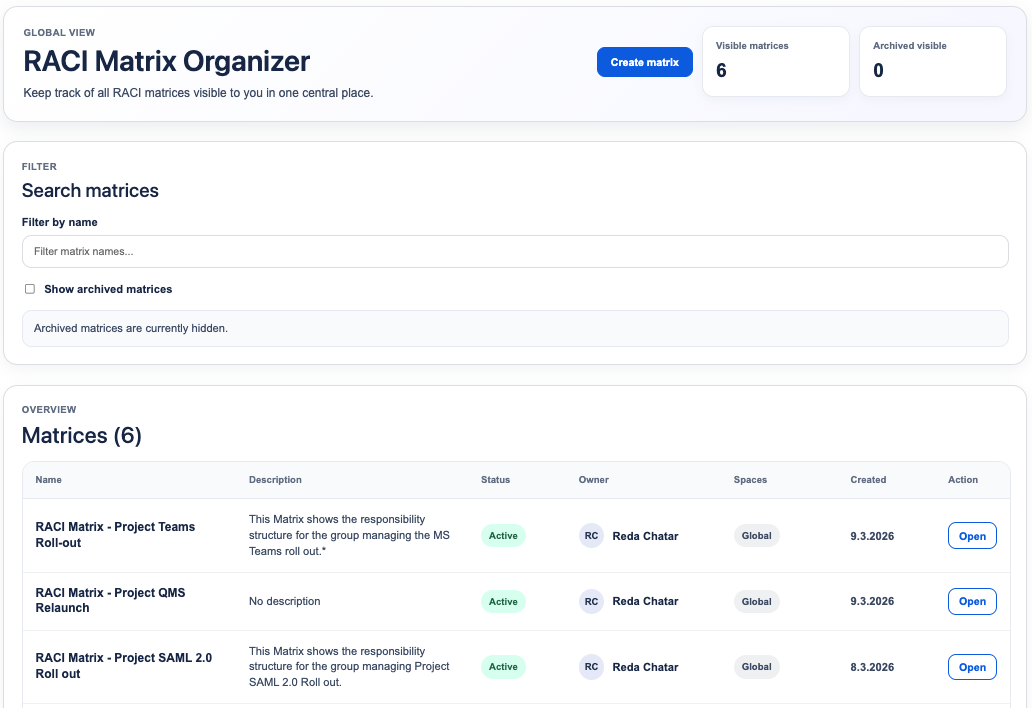Enable the Show archived matrices checkbox
Viewport: 1032px width, 708px height.
(30, 288)
